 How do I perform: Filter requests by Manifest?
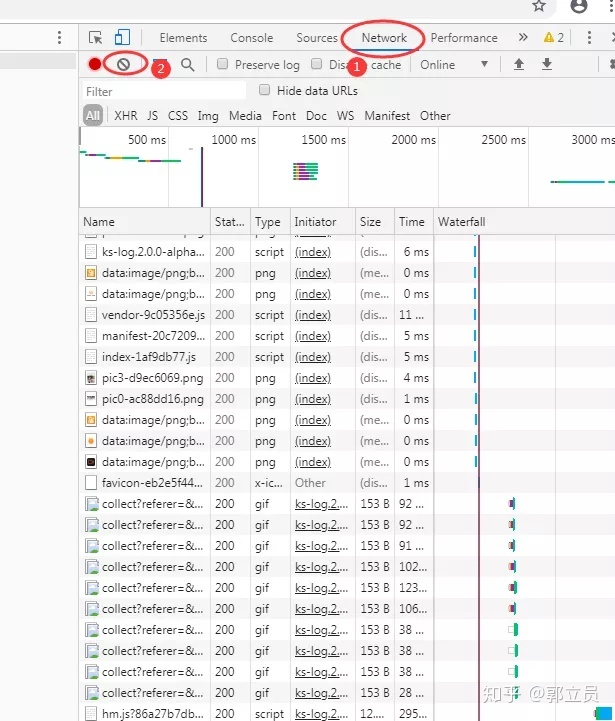pyautogui.click(x=387, y=115)
